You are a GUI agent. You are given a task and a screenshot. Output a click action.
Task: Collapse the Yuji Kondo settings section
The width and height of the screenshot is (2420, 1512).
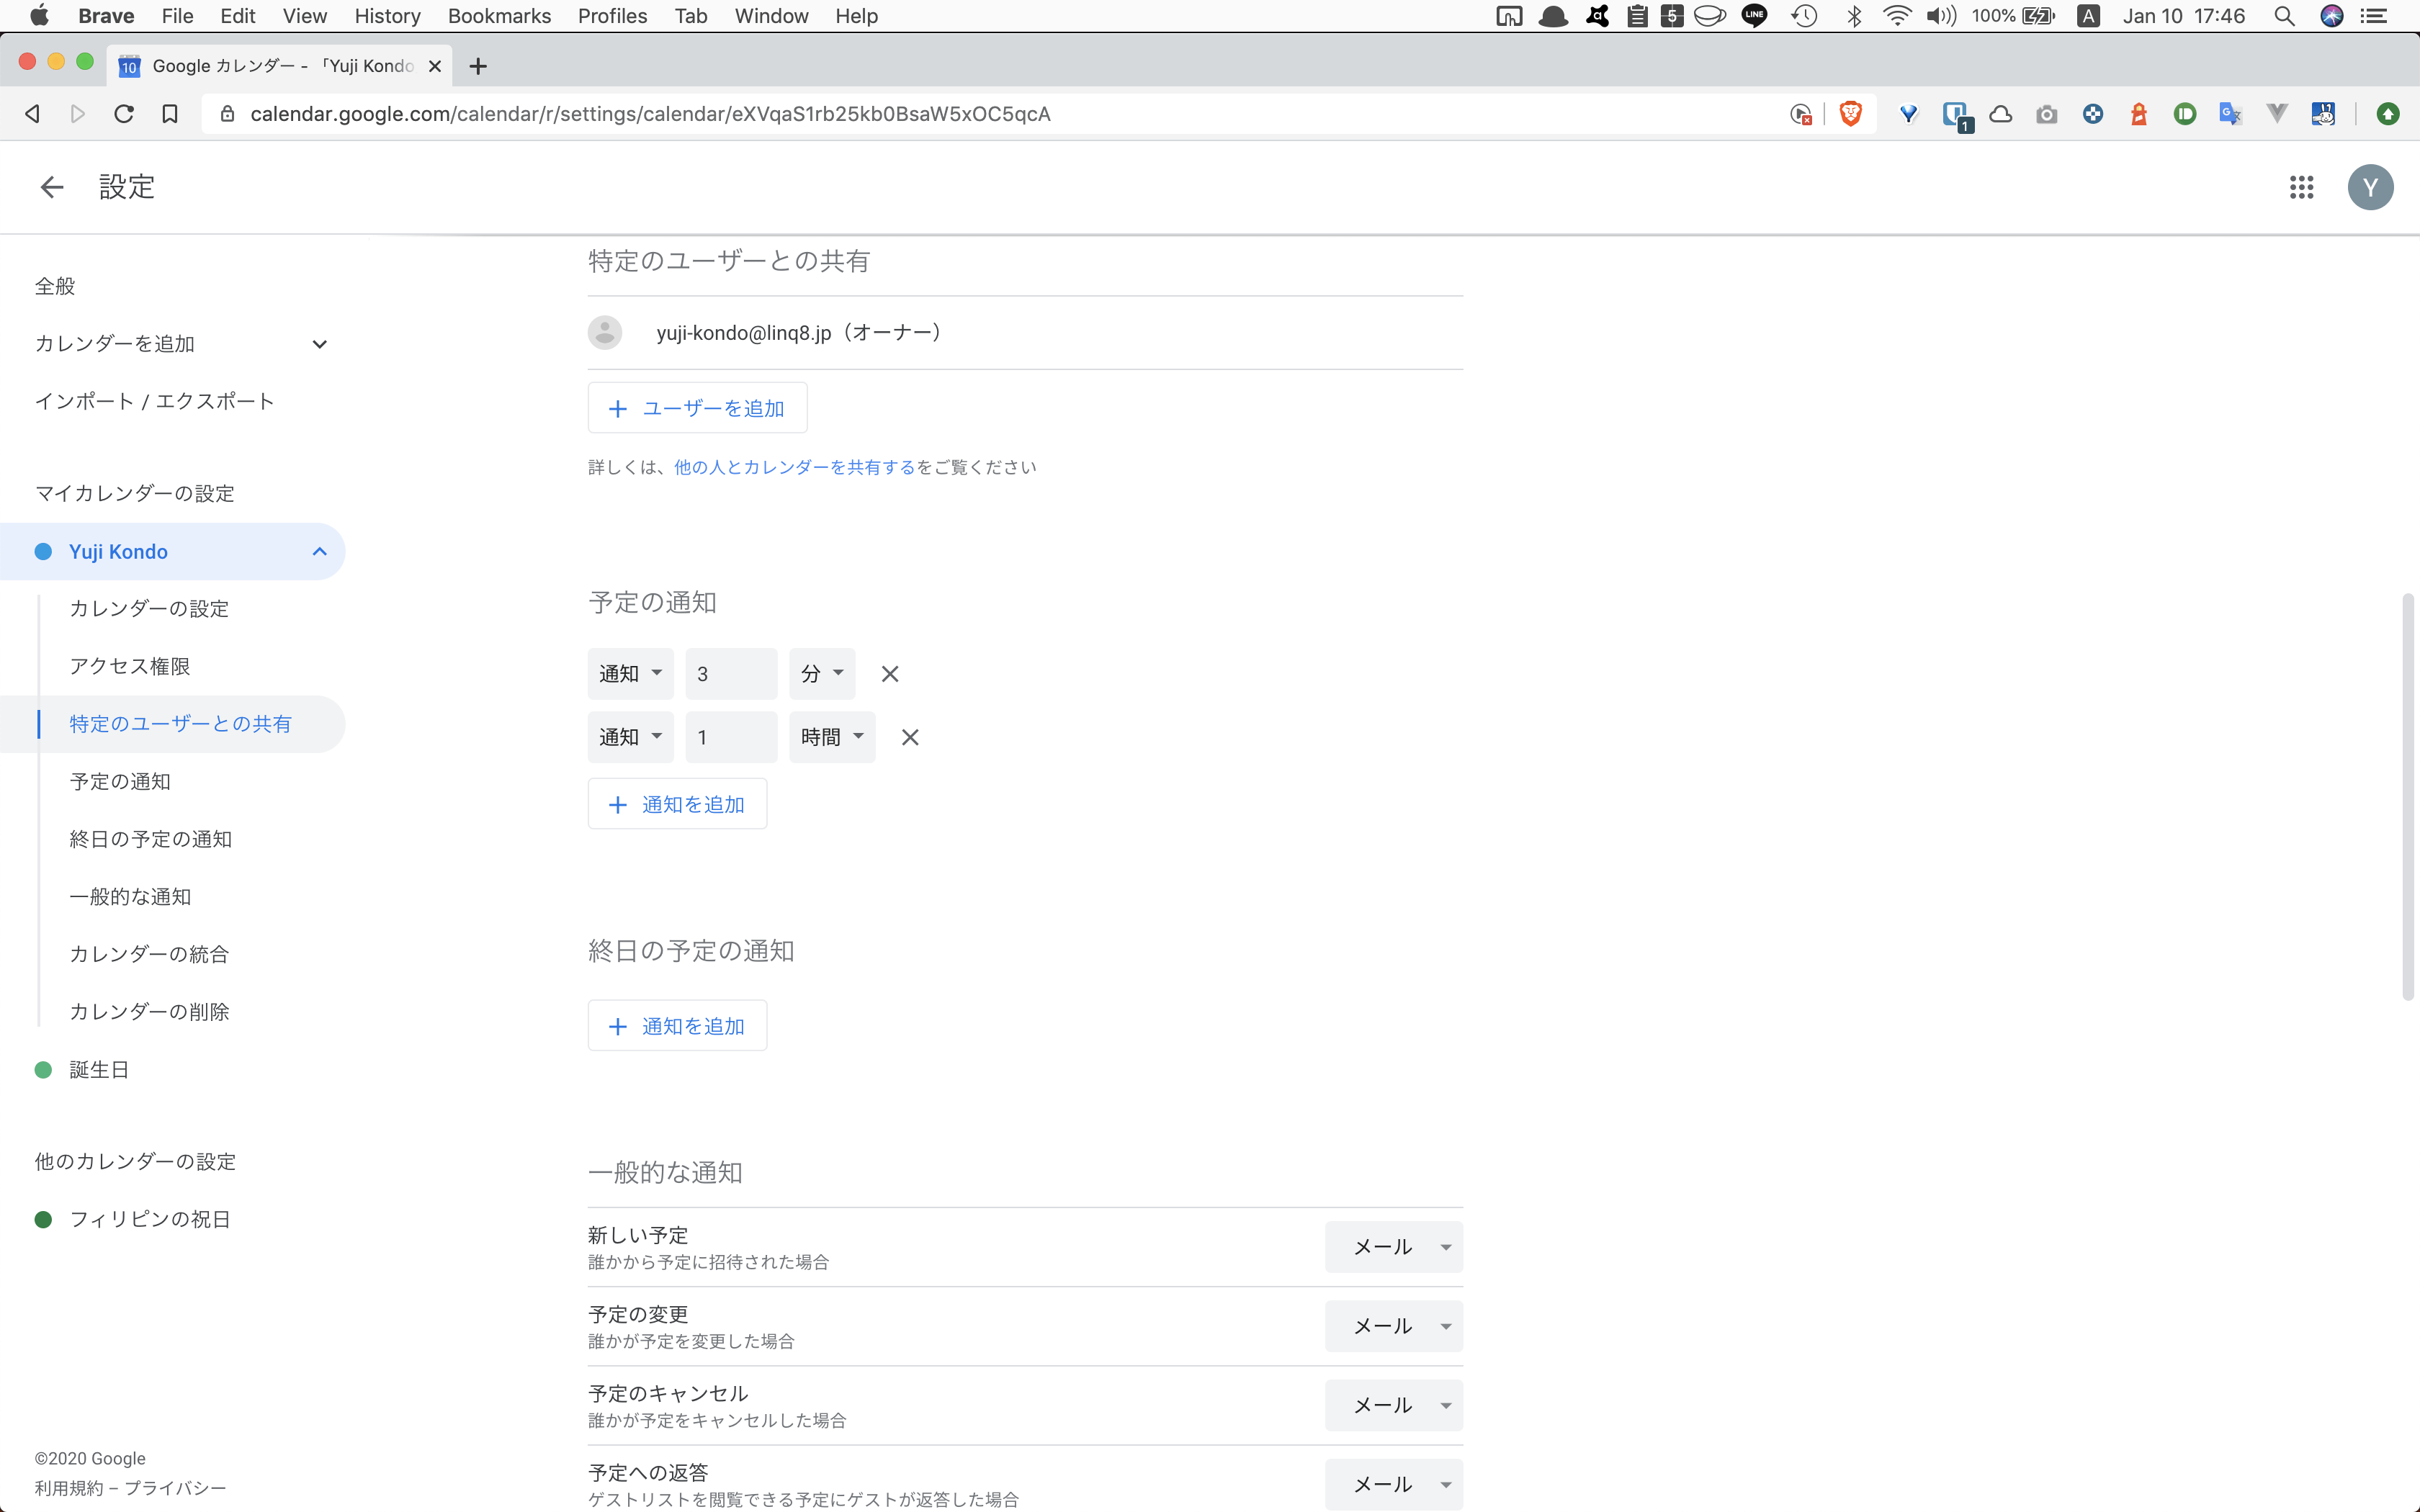[x=319, y=551]
